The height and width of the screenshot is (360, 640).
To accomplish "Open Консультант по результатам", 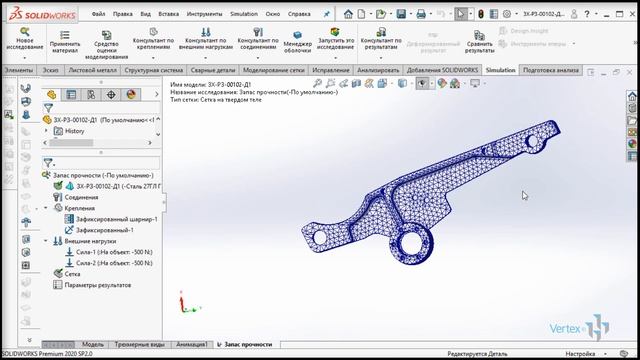I will pos(381,39).
